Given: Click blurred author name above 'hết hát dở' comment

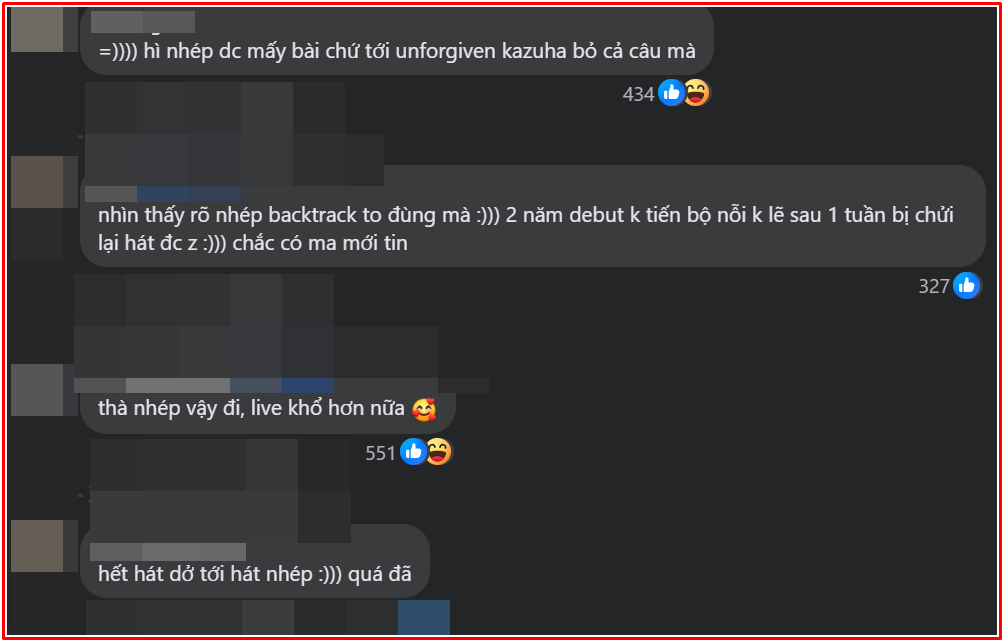Looking at the screenshot, I should coord(168,552).
